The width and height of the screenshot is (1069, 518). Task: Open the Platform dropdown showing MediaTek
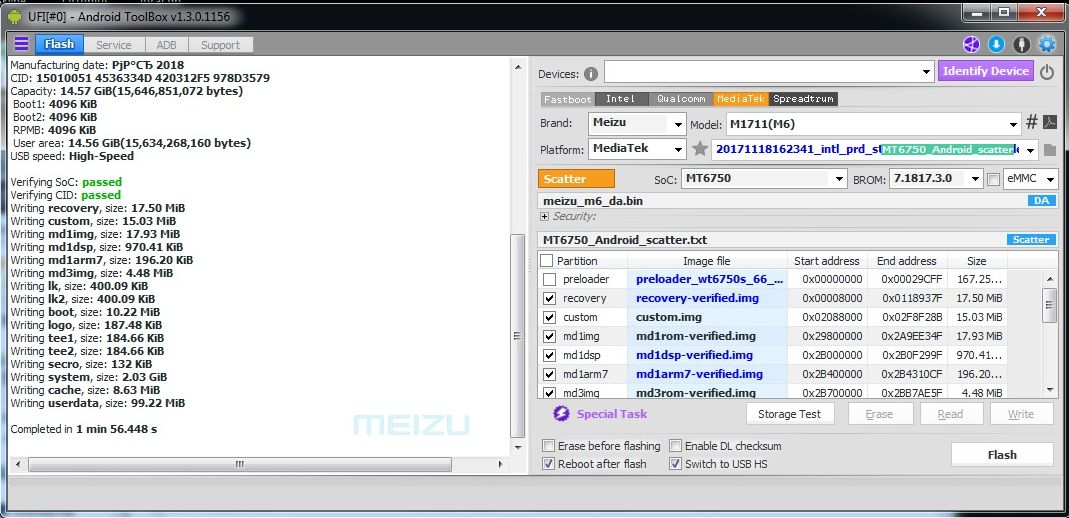tap(678, 149)
